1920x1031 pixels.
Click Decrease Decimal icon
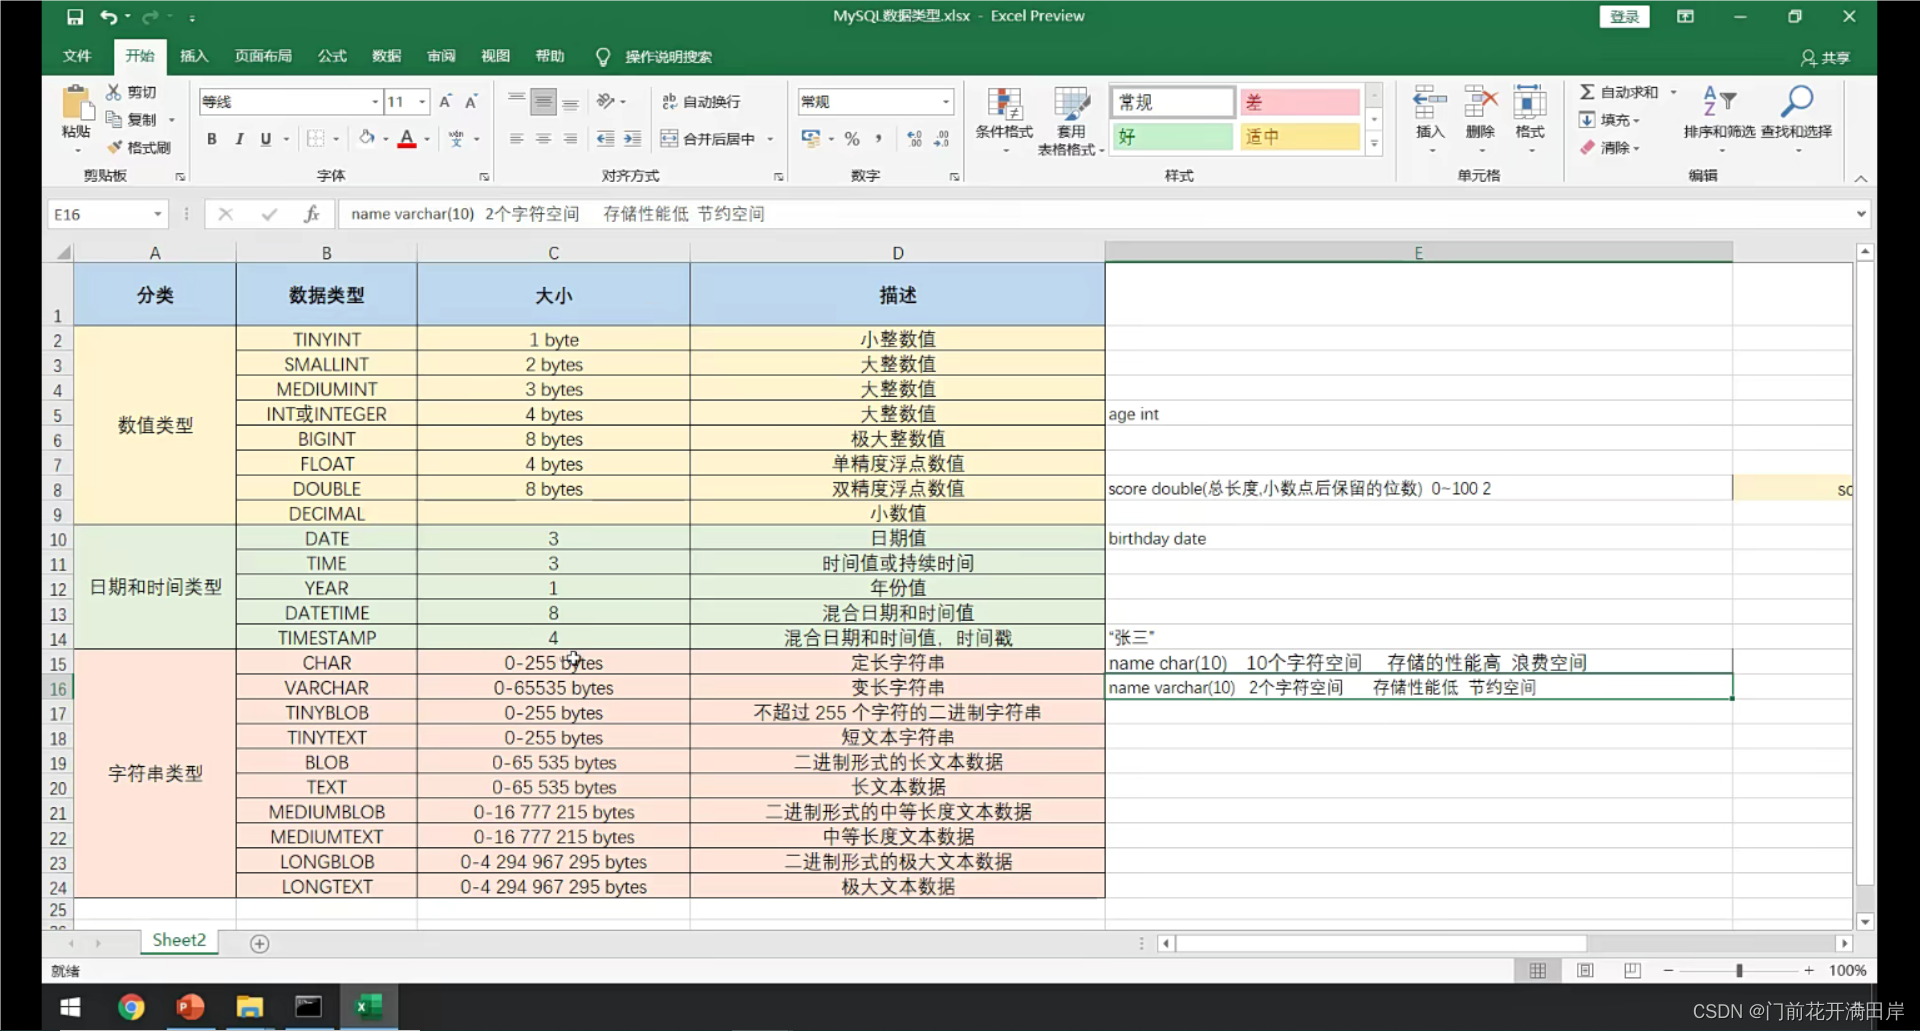pyautogui.click(x=941, y=139)
